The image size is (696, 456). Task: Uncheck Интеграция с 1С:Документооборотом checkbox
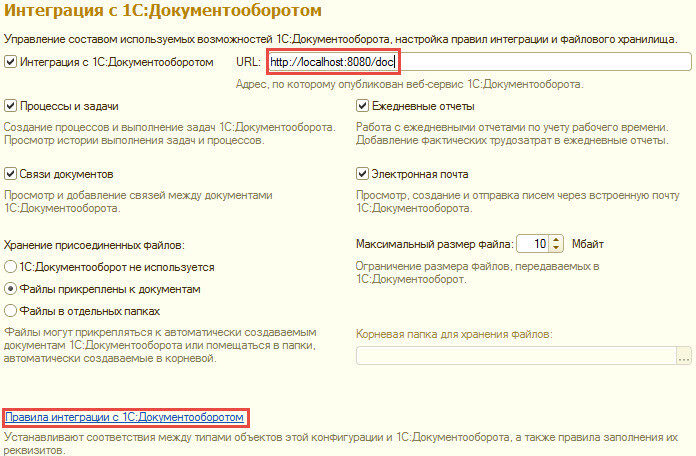[x=10, y=61]
